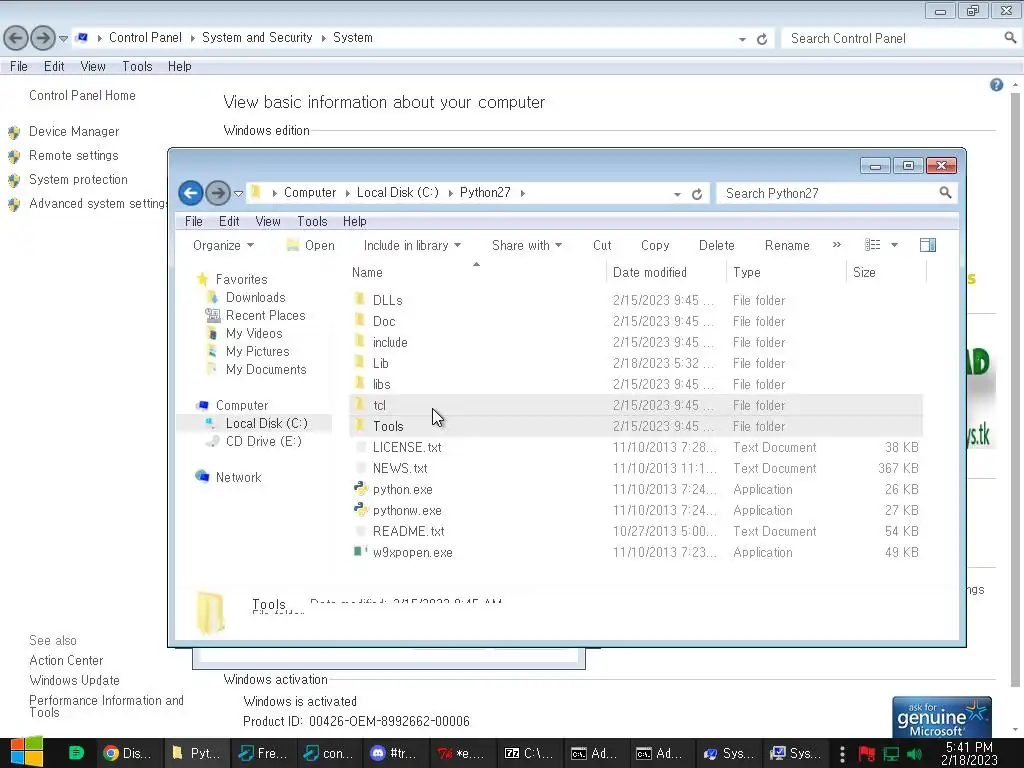Go back in Control Panel window

click(16, 38)
